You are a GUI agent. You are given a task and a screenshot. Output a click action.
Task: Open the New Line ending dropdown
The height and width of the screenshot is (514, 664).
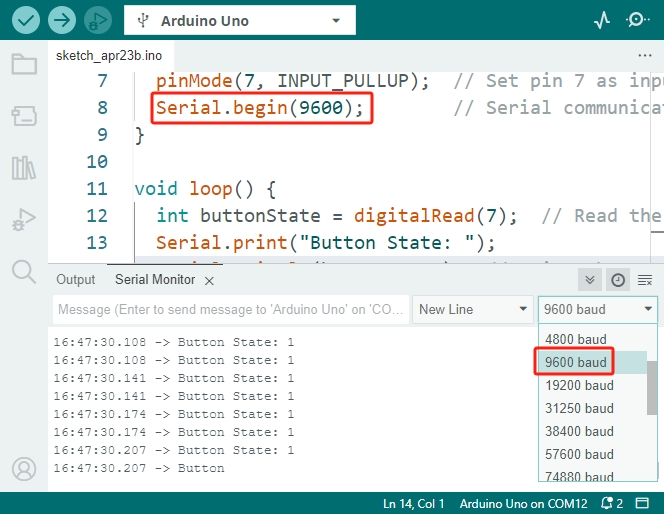click(x=473, y=310)
